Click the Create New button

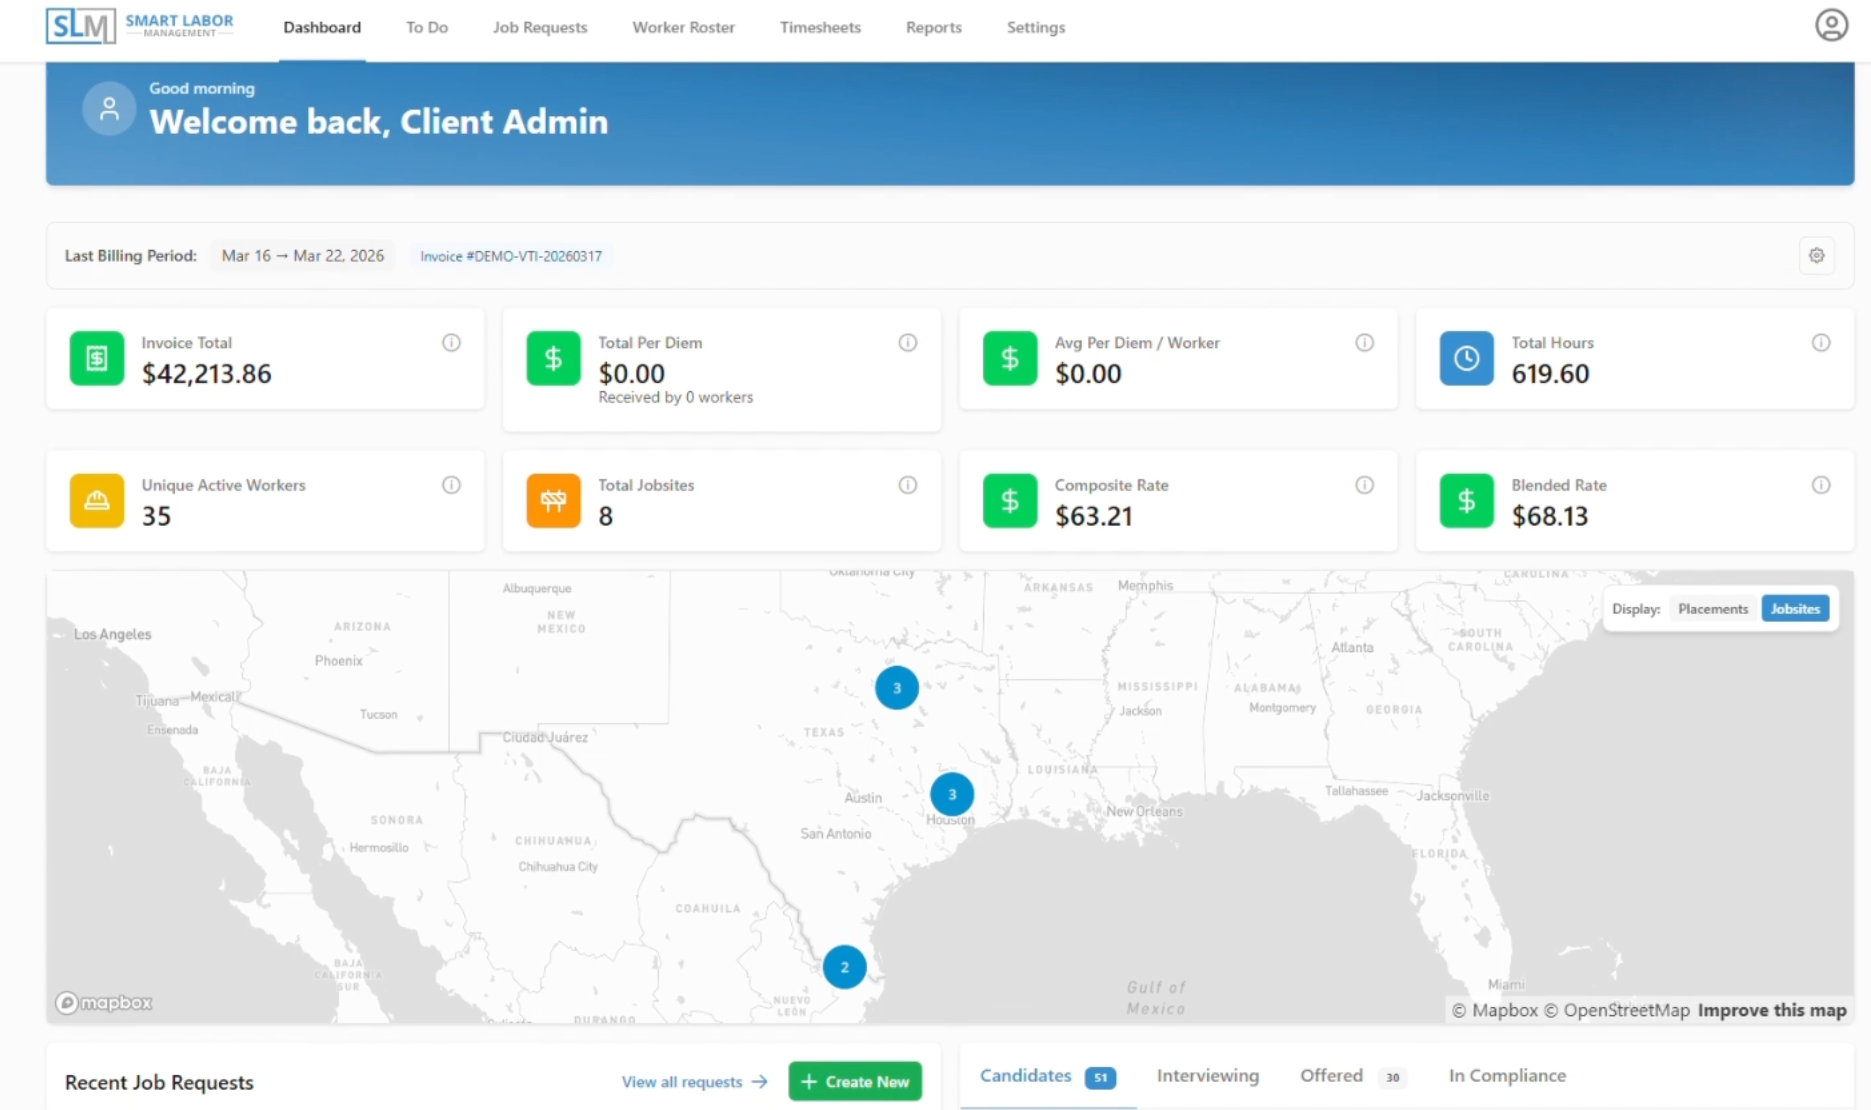point(855,1081)
